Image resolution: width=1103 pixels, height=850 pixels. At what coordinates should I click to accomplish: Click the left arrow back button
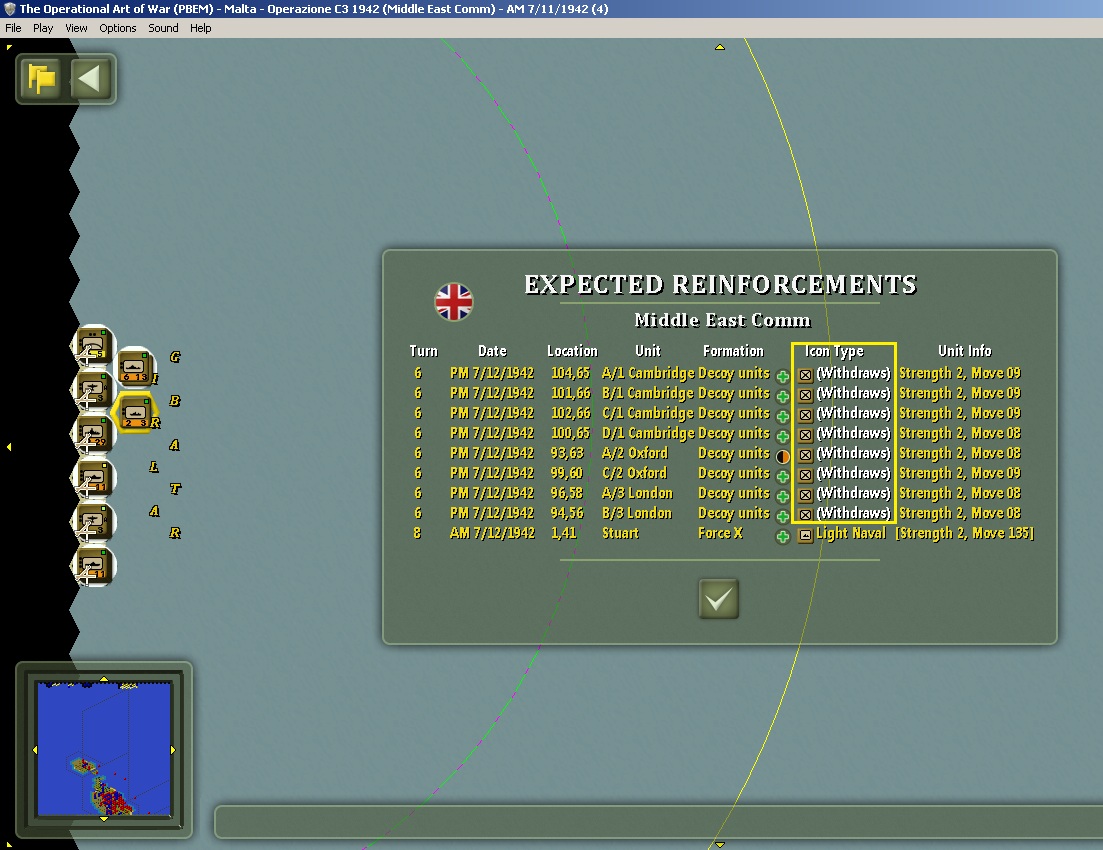90,79
